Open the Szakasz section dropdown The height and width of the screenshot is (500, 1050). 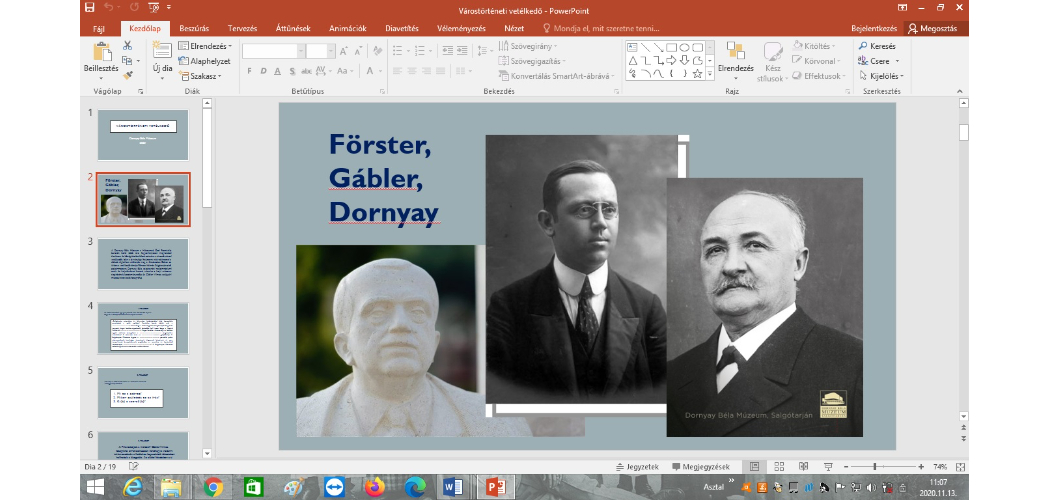point(202,75)
